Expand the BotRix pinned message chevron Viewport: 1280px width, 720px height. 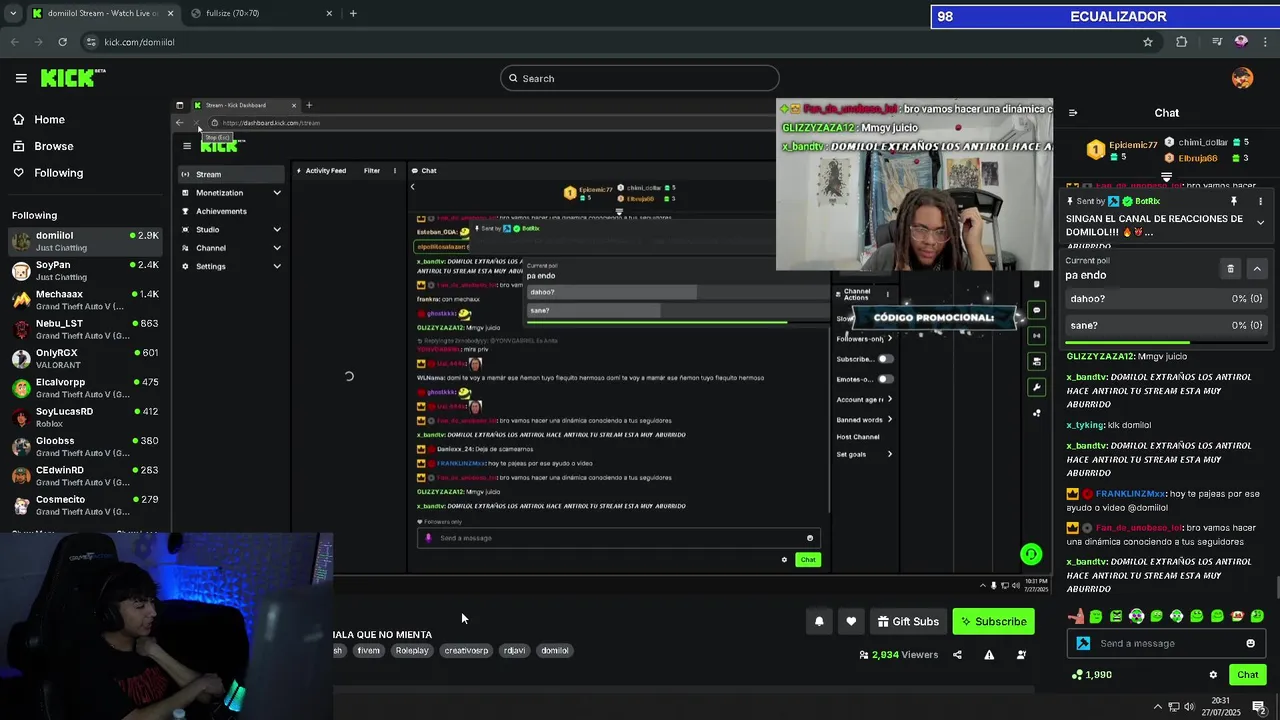click(1260, 223)
